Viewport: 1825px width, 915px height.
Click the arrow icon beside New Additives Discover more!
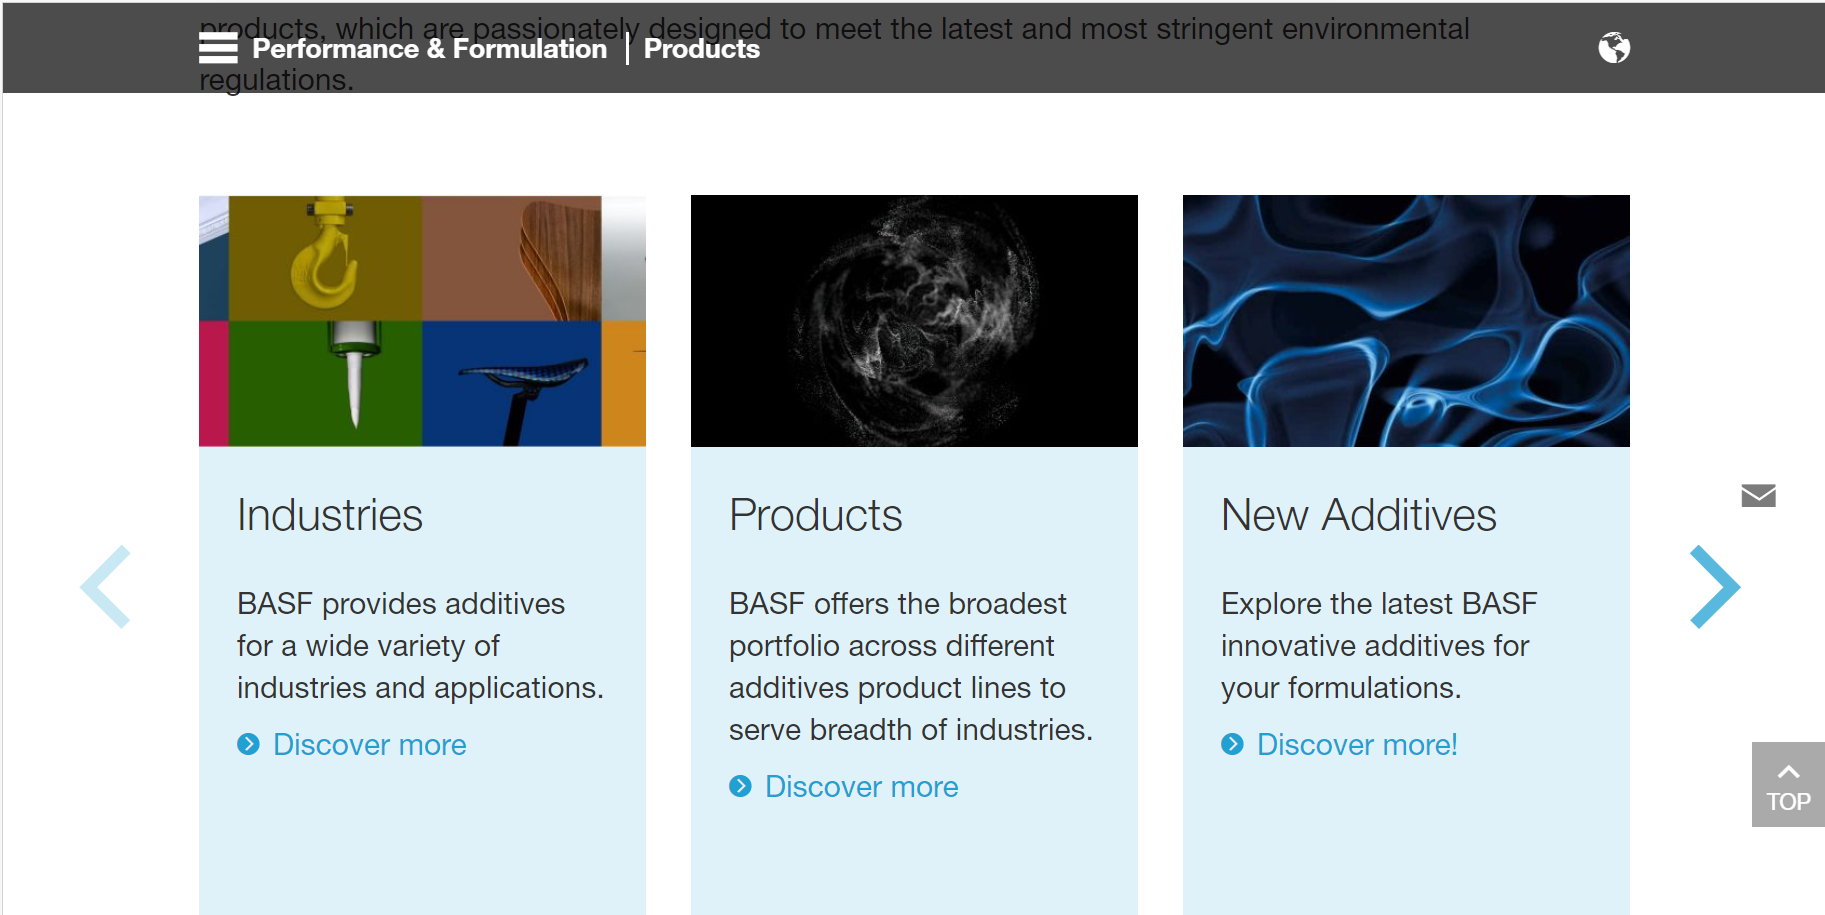coord(1232,744)
